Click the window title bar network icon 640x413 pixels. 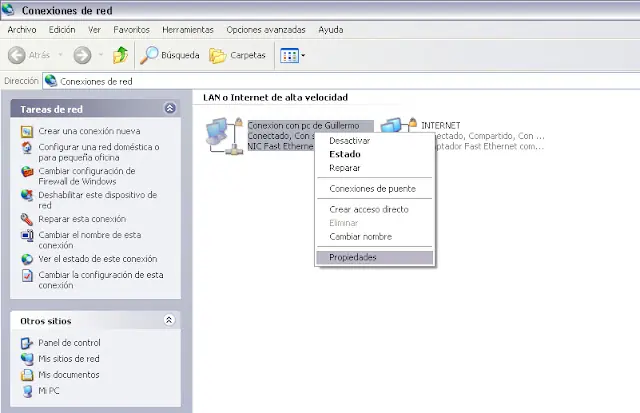tap(8, 10)
